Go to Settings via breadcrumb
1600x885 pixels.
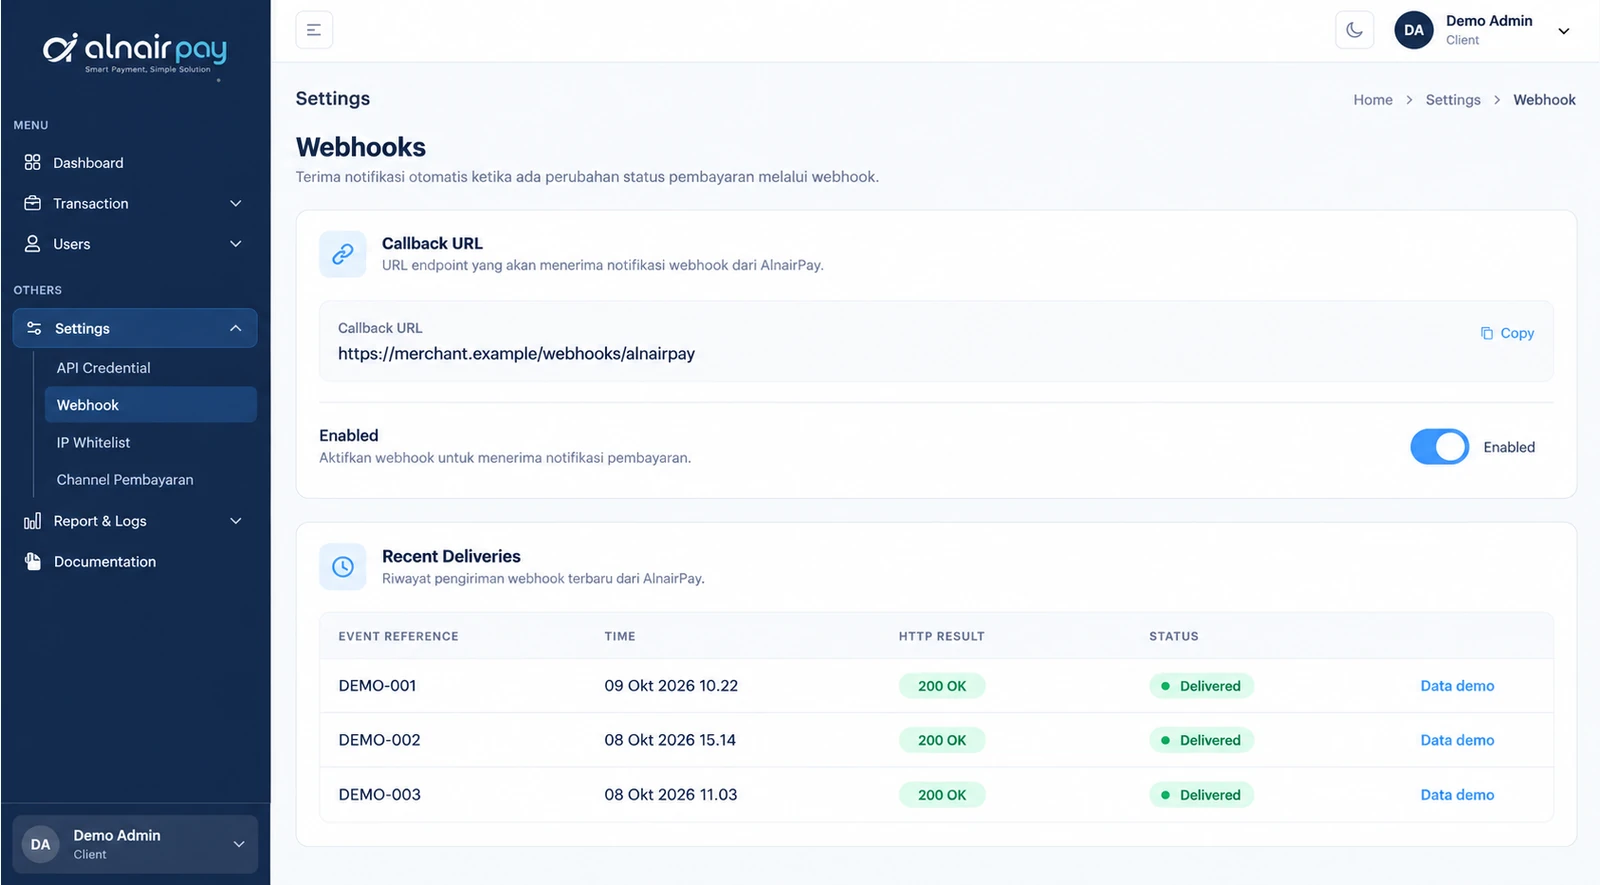pyautogui.click(x=1453, y=100)
